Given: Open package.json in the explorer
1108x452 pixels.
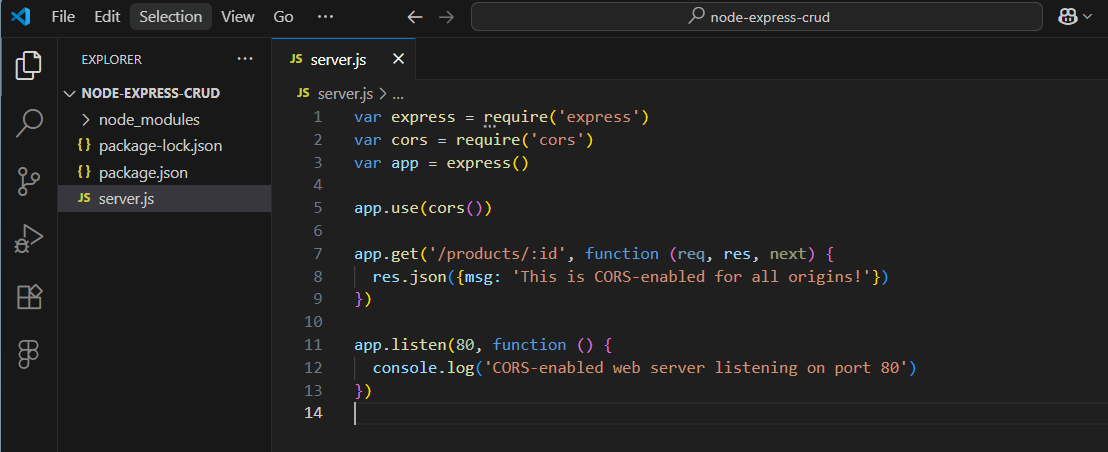Looking at the screenshot, I should (143, 172).
